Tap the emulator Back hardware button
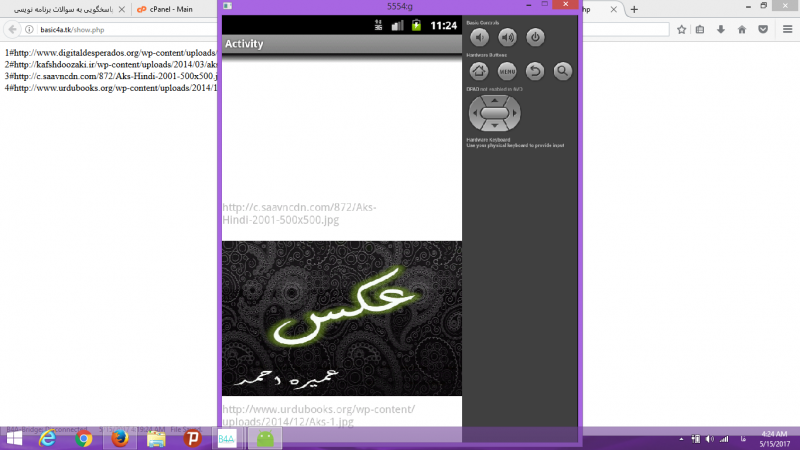Image resolution: width=800 pixels, height=450 pixels. click(535, 71)
